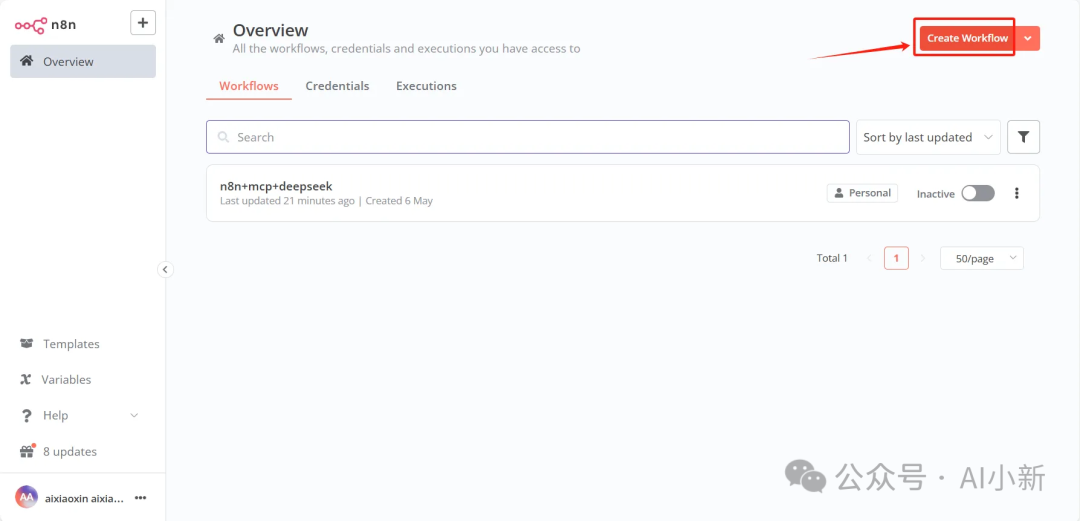Switch to the Credentials tab
Viewport: 1080px width, 521px height.
pos(338,86)
